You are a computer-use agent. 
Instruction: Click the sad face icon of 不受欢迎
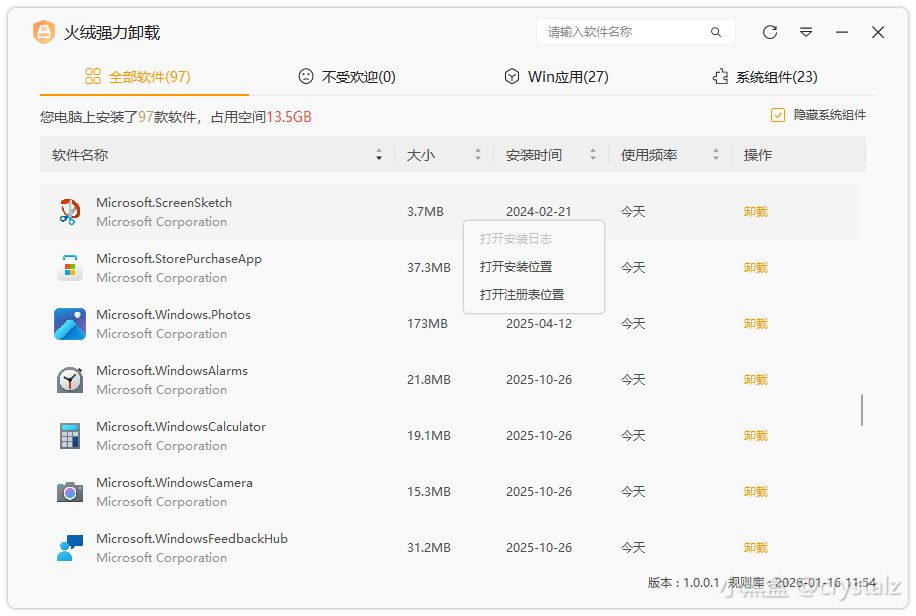(x=306, y=76)
